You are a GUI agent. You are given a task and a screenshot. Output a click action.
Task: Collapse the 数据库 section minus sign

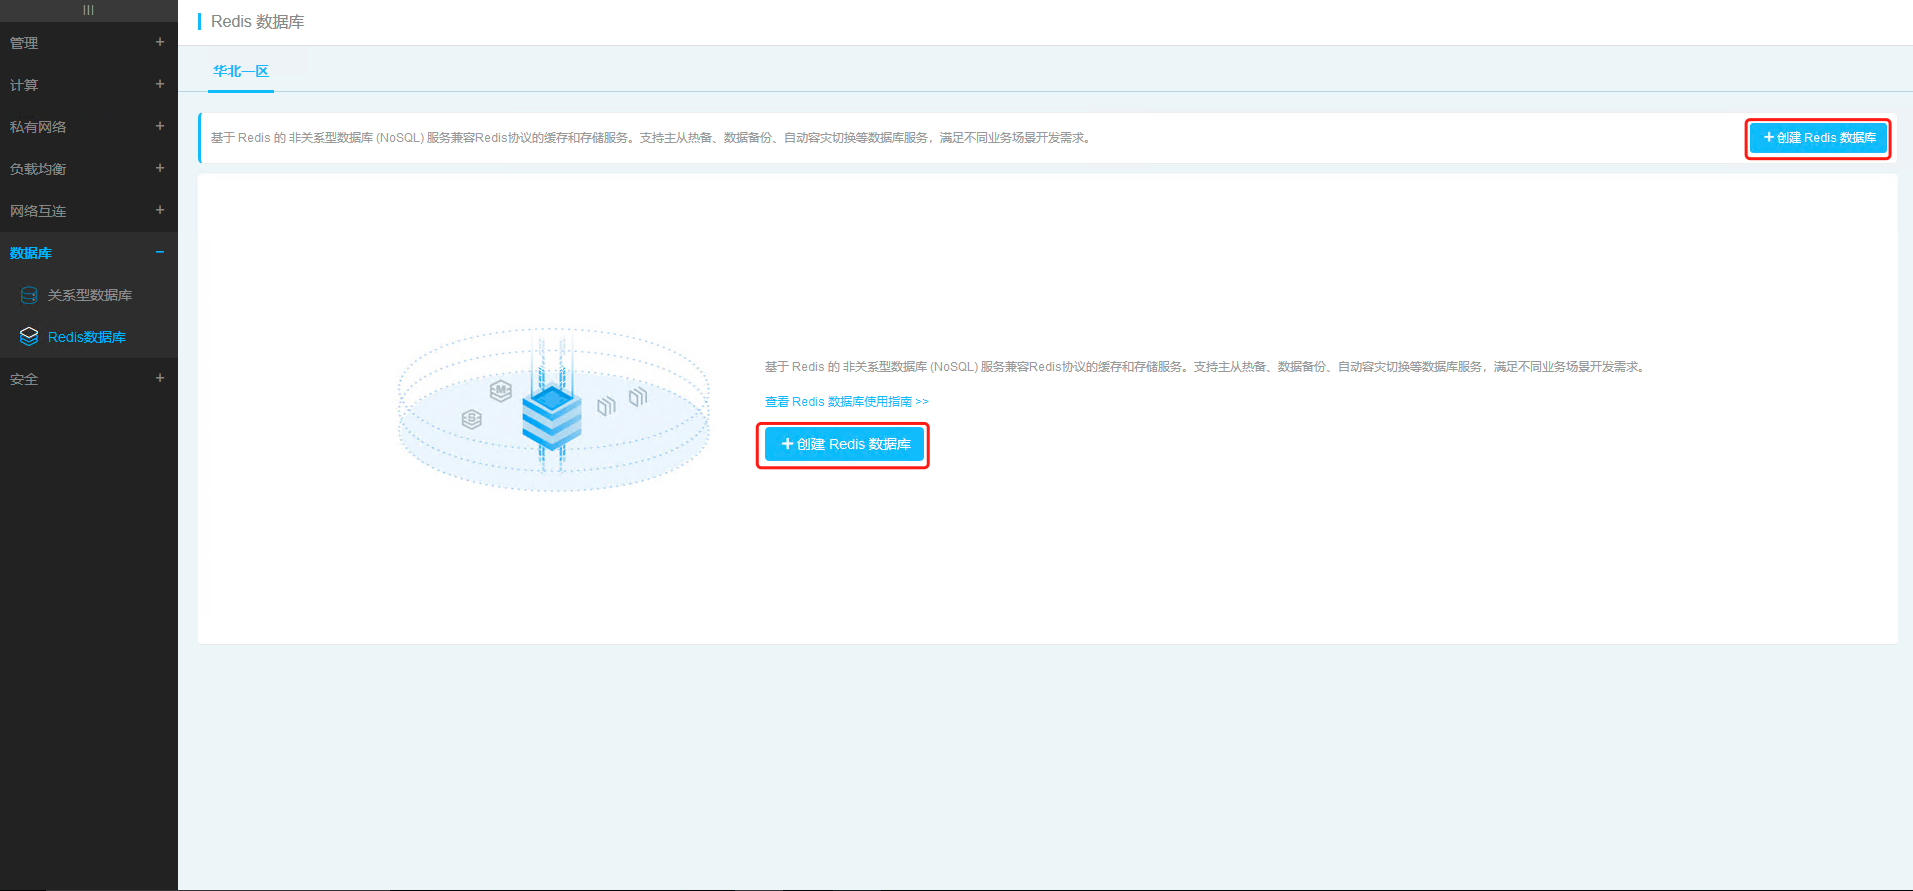pos(160,252)
